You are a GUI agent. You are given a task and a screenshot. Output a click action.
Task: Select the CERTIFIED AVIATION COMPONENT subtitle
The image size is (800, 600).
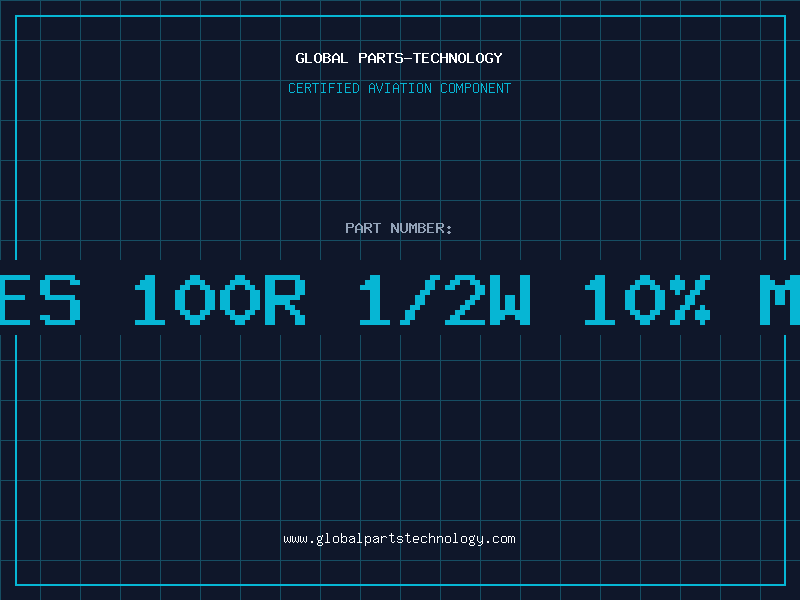click(x=399, y=88)
